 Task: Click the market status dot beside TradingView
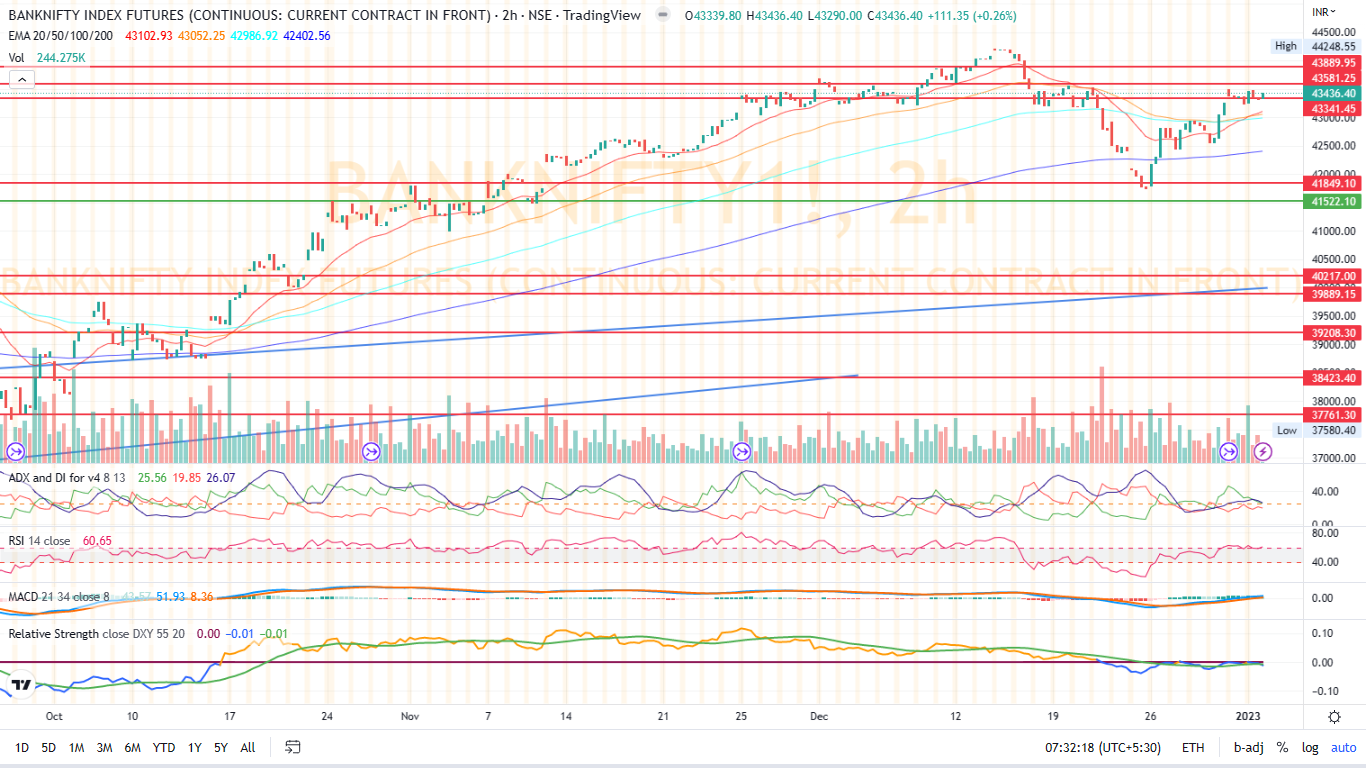[x=662, y=16]
